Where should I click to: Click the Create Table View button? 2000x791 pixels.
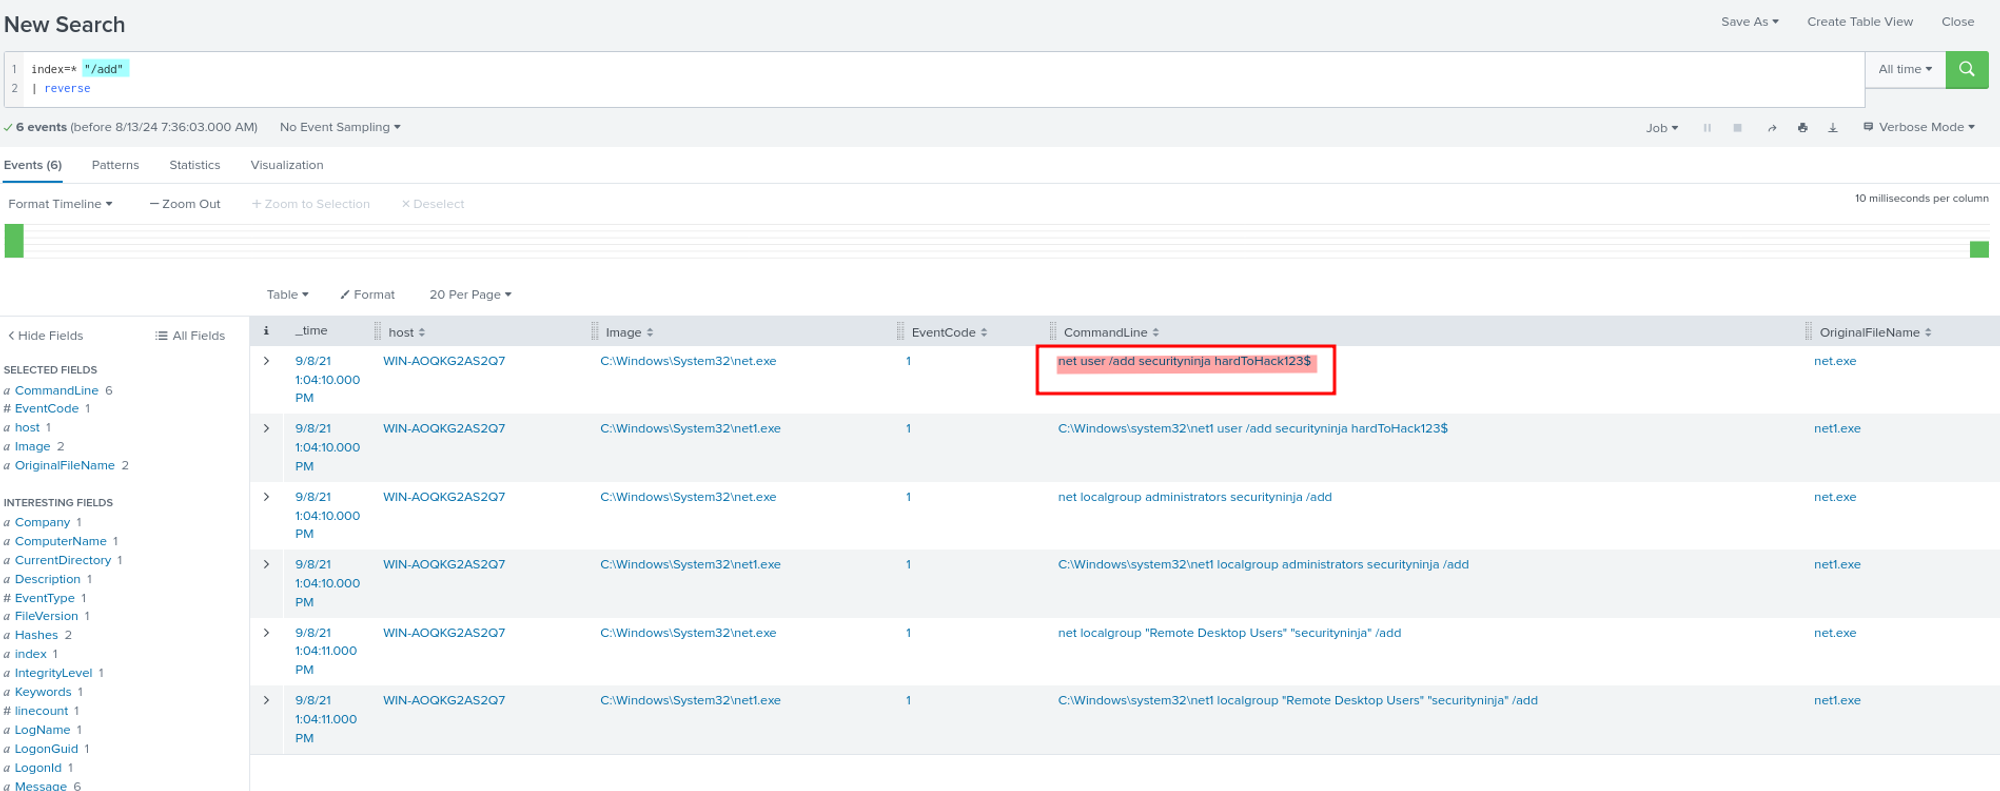(1859, 22)
